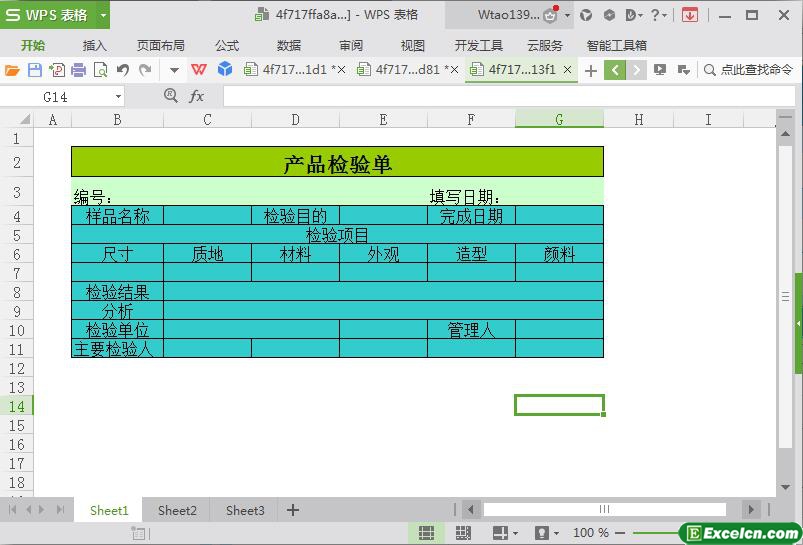Screen dimensions: 803x545
Task: Click the Save disk icon
Action: point(35,70)
